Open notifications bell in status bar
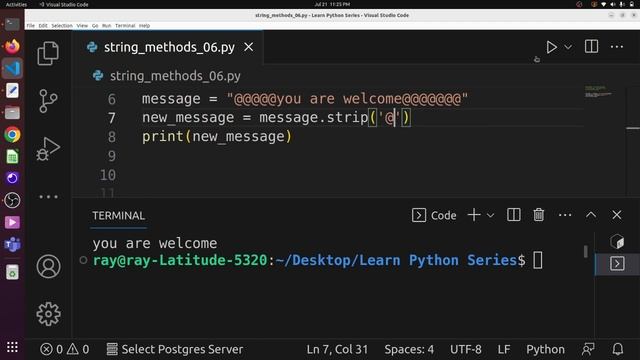Image resolution: width=640 pixels, height=360 pixels. (618, 349)
